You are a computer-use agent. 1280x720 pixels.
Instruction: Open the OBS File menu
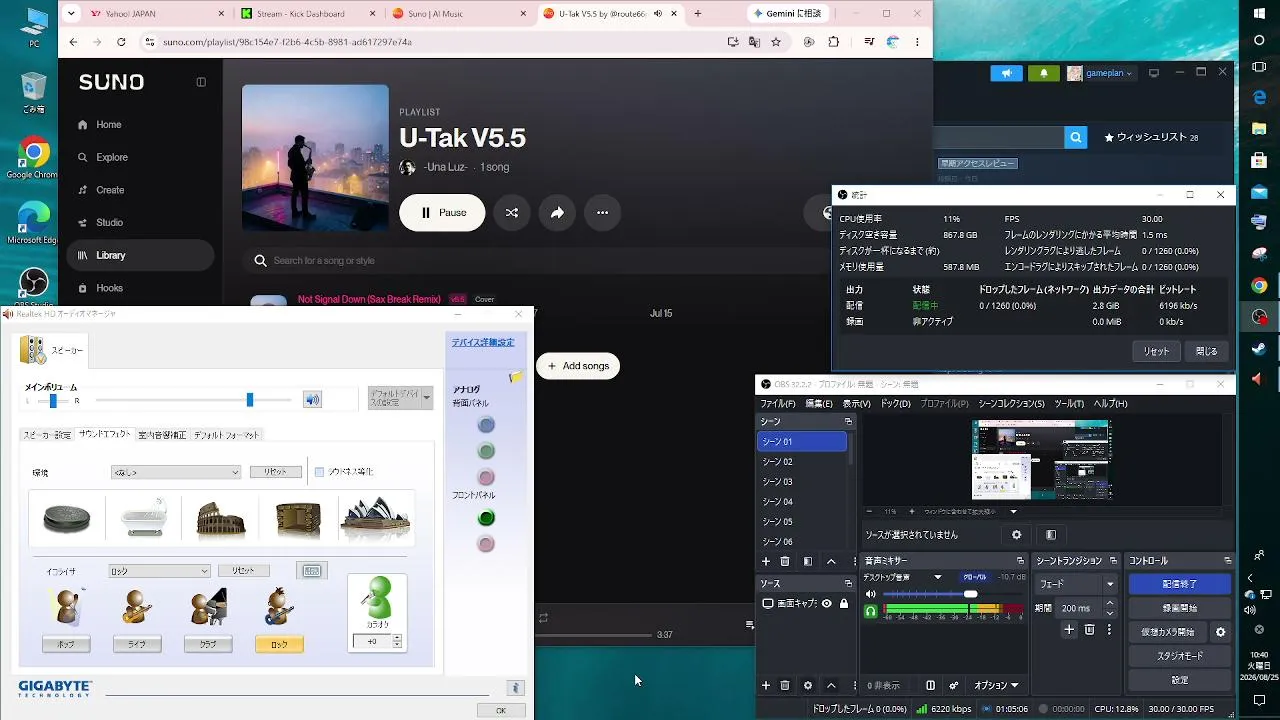click(777, 404)
